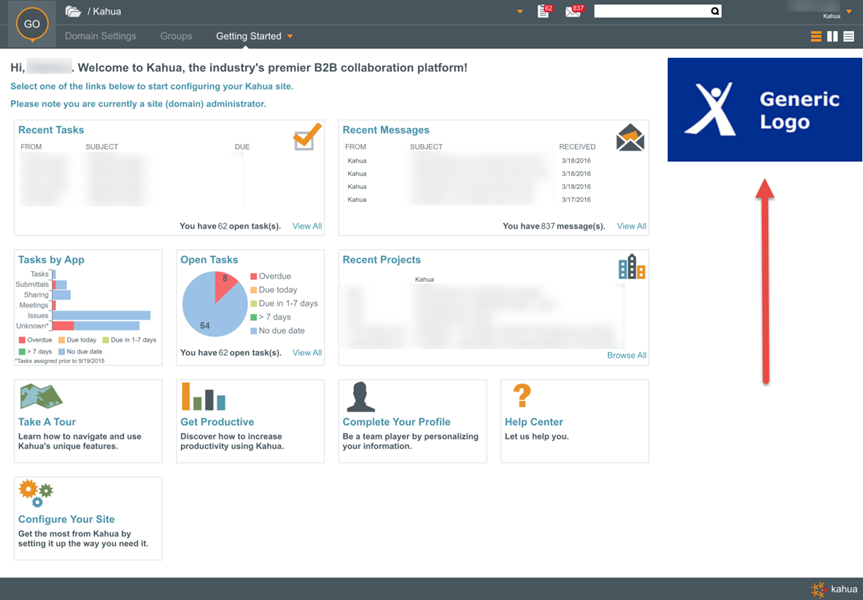
Task: Open the tasks icon with 62 badge
Action: click(x=544, y=11)
